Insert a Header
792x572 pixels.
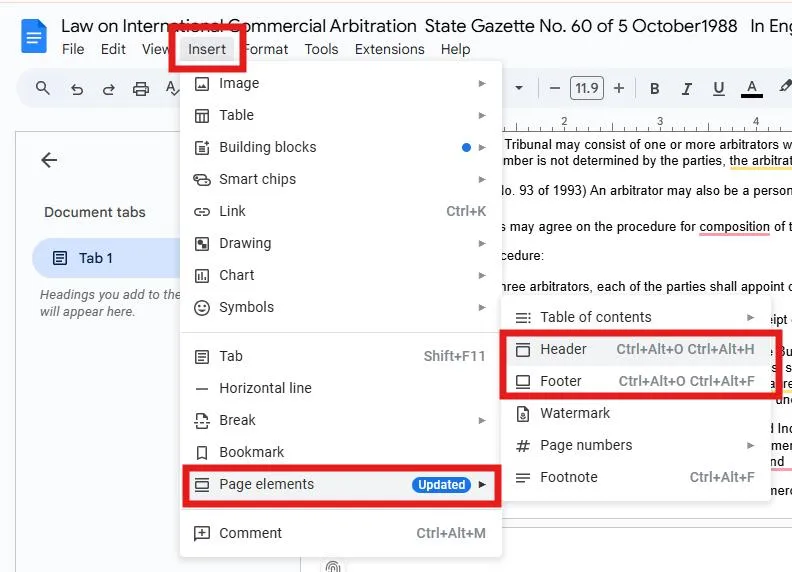[x=636, y=349]
